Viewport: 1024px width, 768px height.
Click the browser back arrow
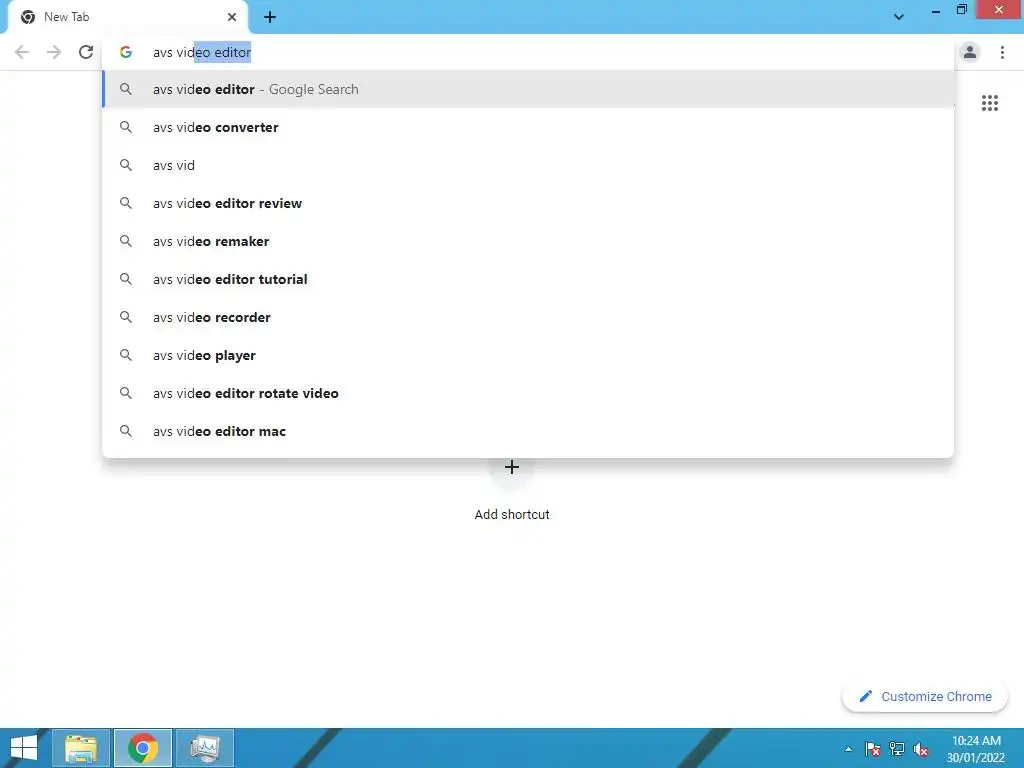tap(22, 52)
